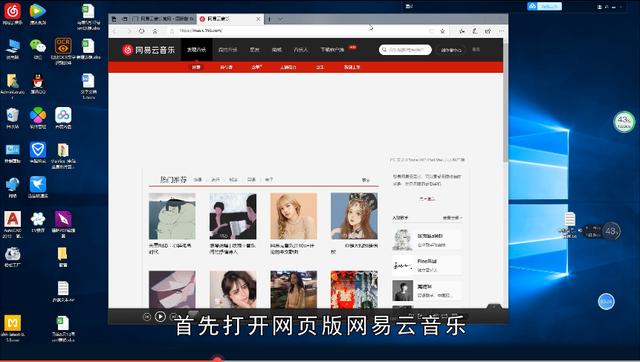Open 商城 in top navigation
Image resolution: width=640 pixels, height=362 pixels.
[277, 50]
